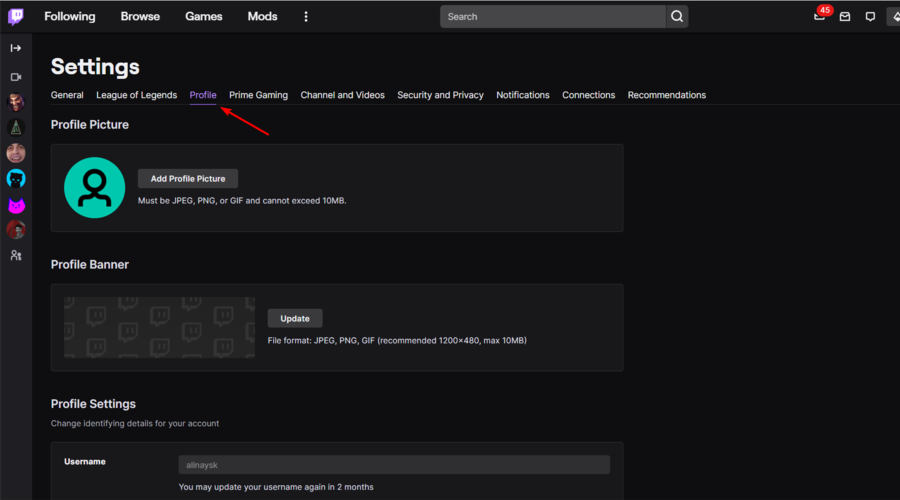
Task: Click the camera icon in the sidebar
Action: [16, 77]
